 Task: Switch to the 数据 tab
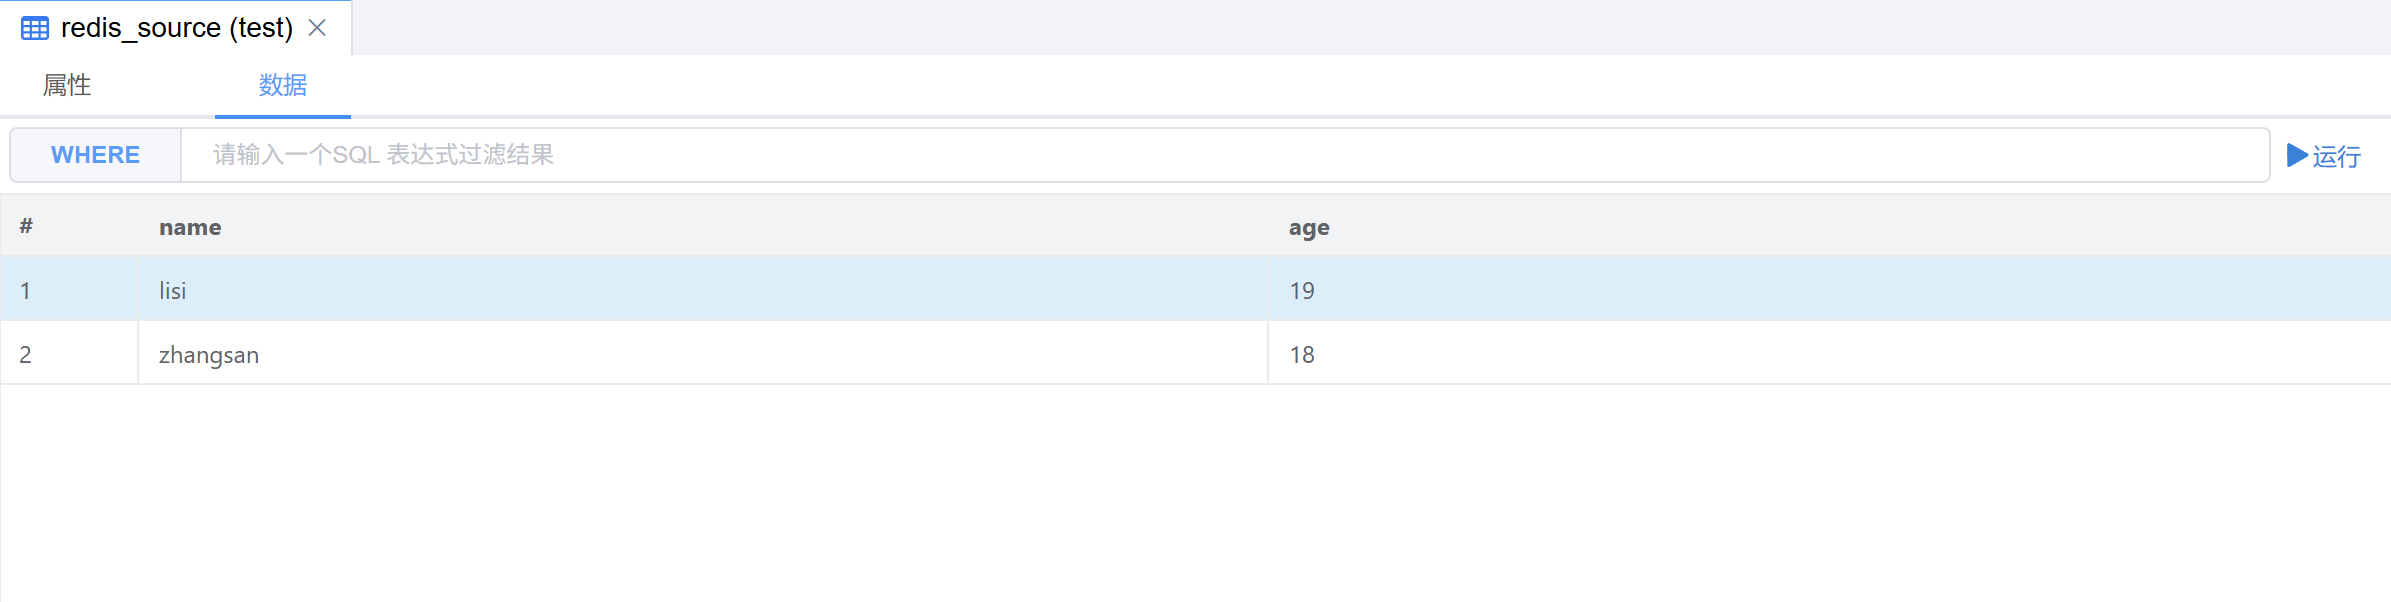[283, 85]
